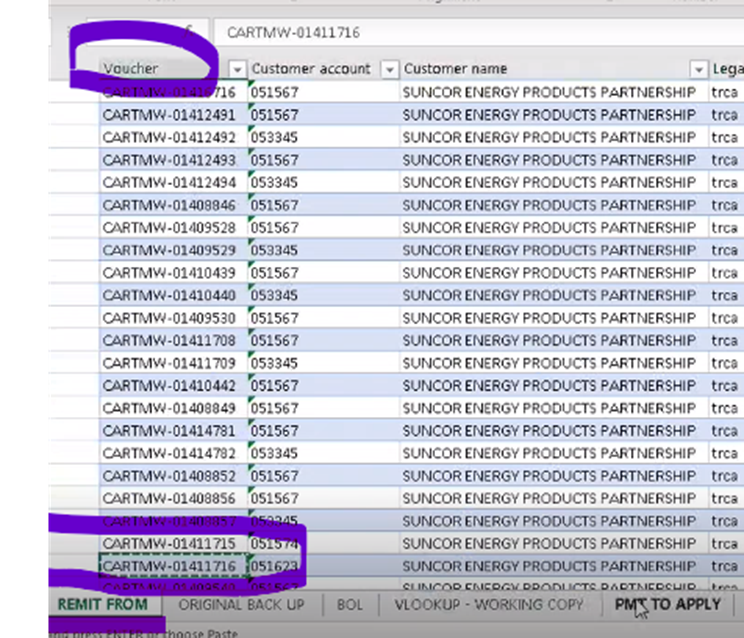Click the trca cell in the CARTMW-01414781 row

(x=726, y=431)
